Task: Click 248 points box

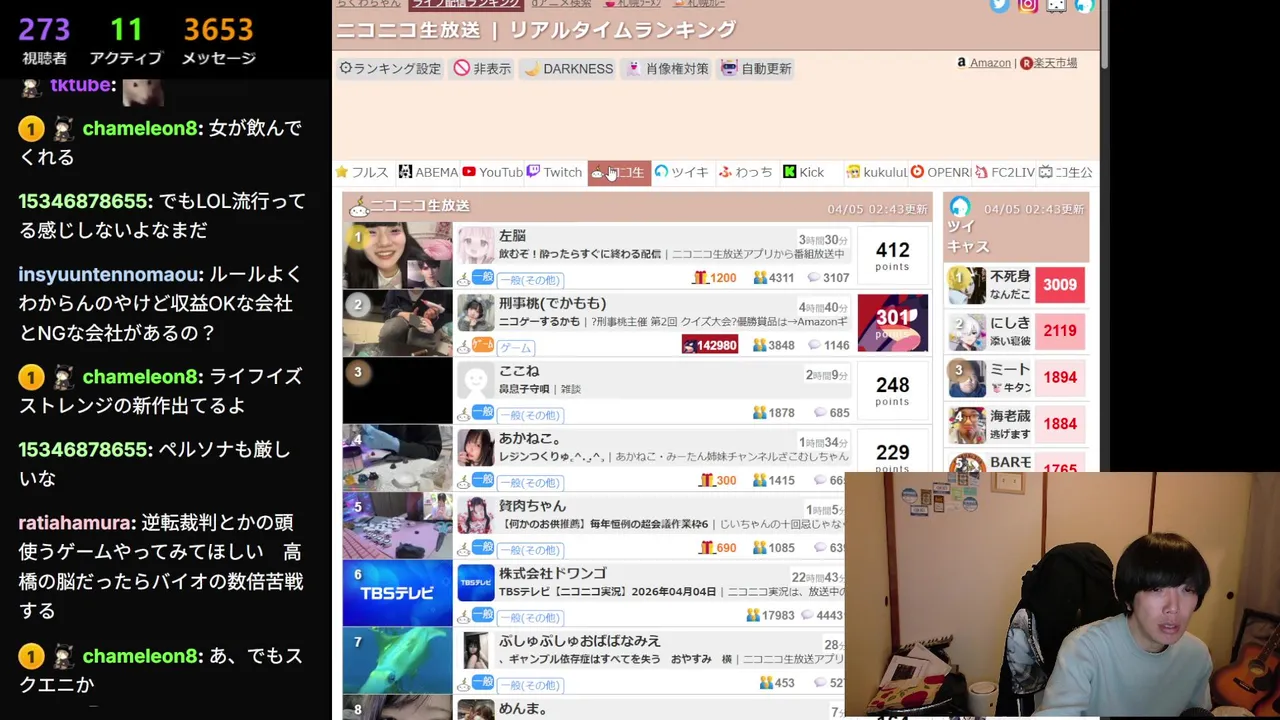Action: pos(892,390)
